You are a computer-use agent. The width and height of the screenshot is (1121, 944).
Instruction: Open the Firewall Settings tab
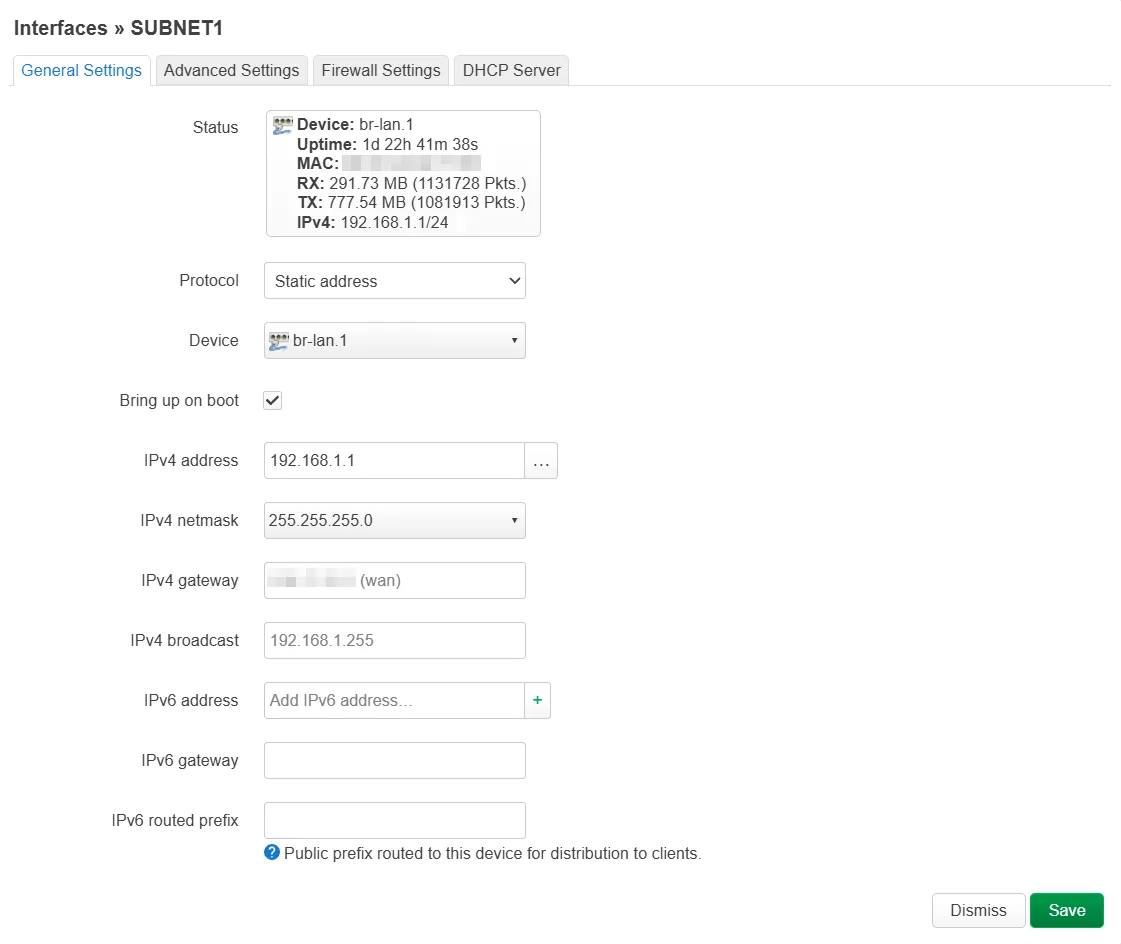click(381, 70)
